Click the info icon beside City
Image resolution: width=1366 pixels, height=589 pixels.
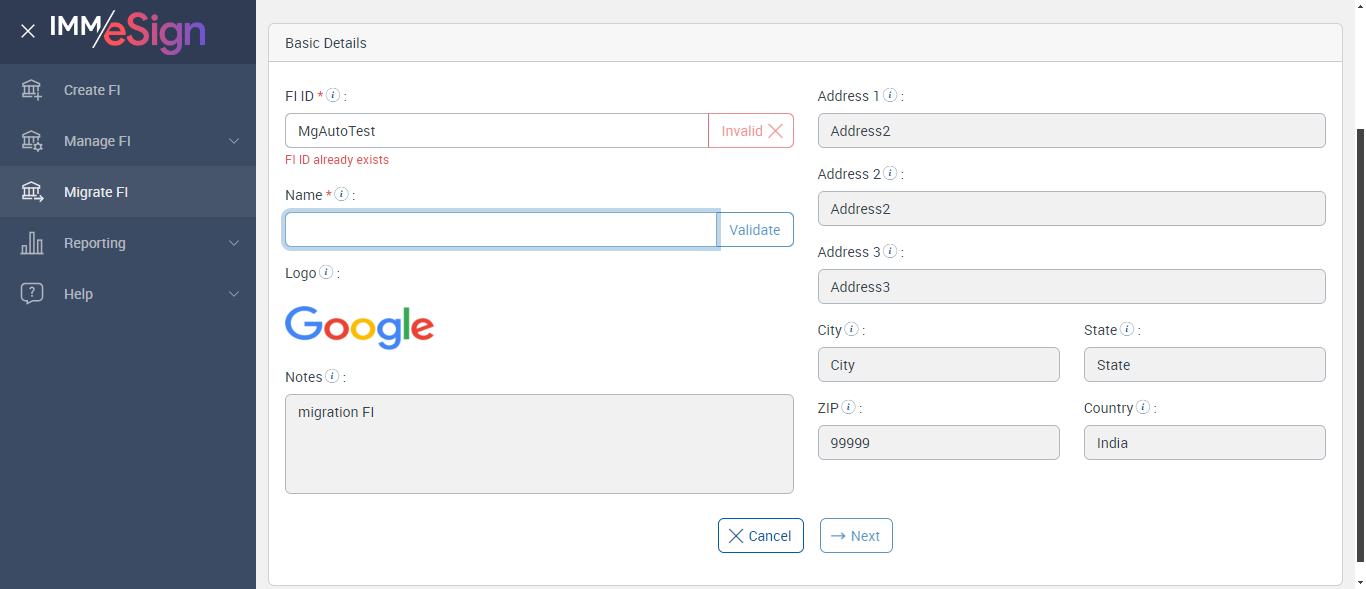[x=851, y=330]
